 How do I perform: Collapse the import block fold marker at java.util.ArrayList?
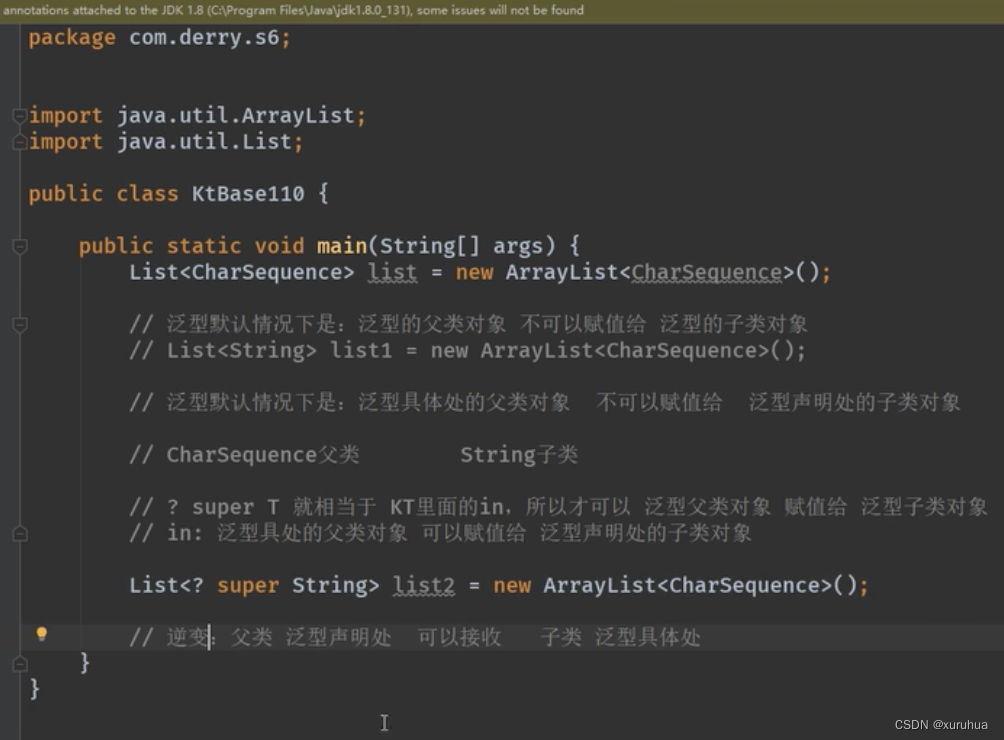click(x=20, y=115)
